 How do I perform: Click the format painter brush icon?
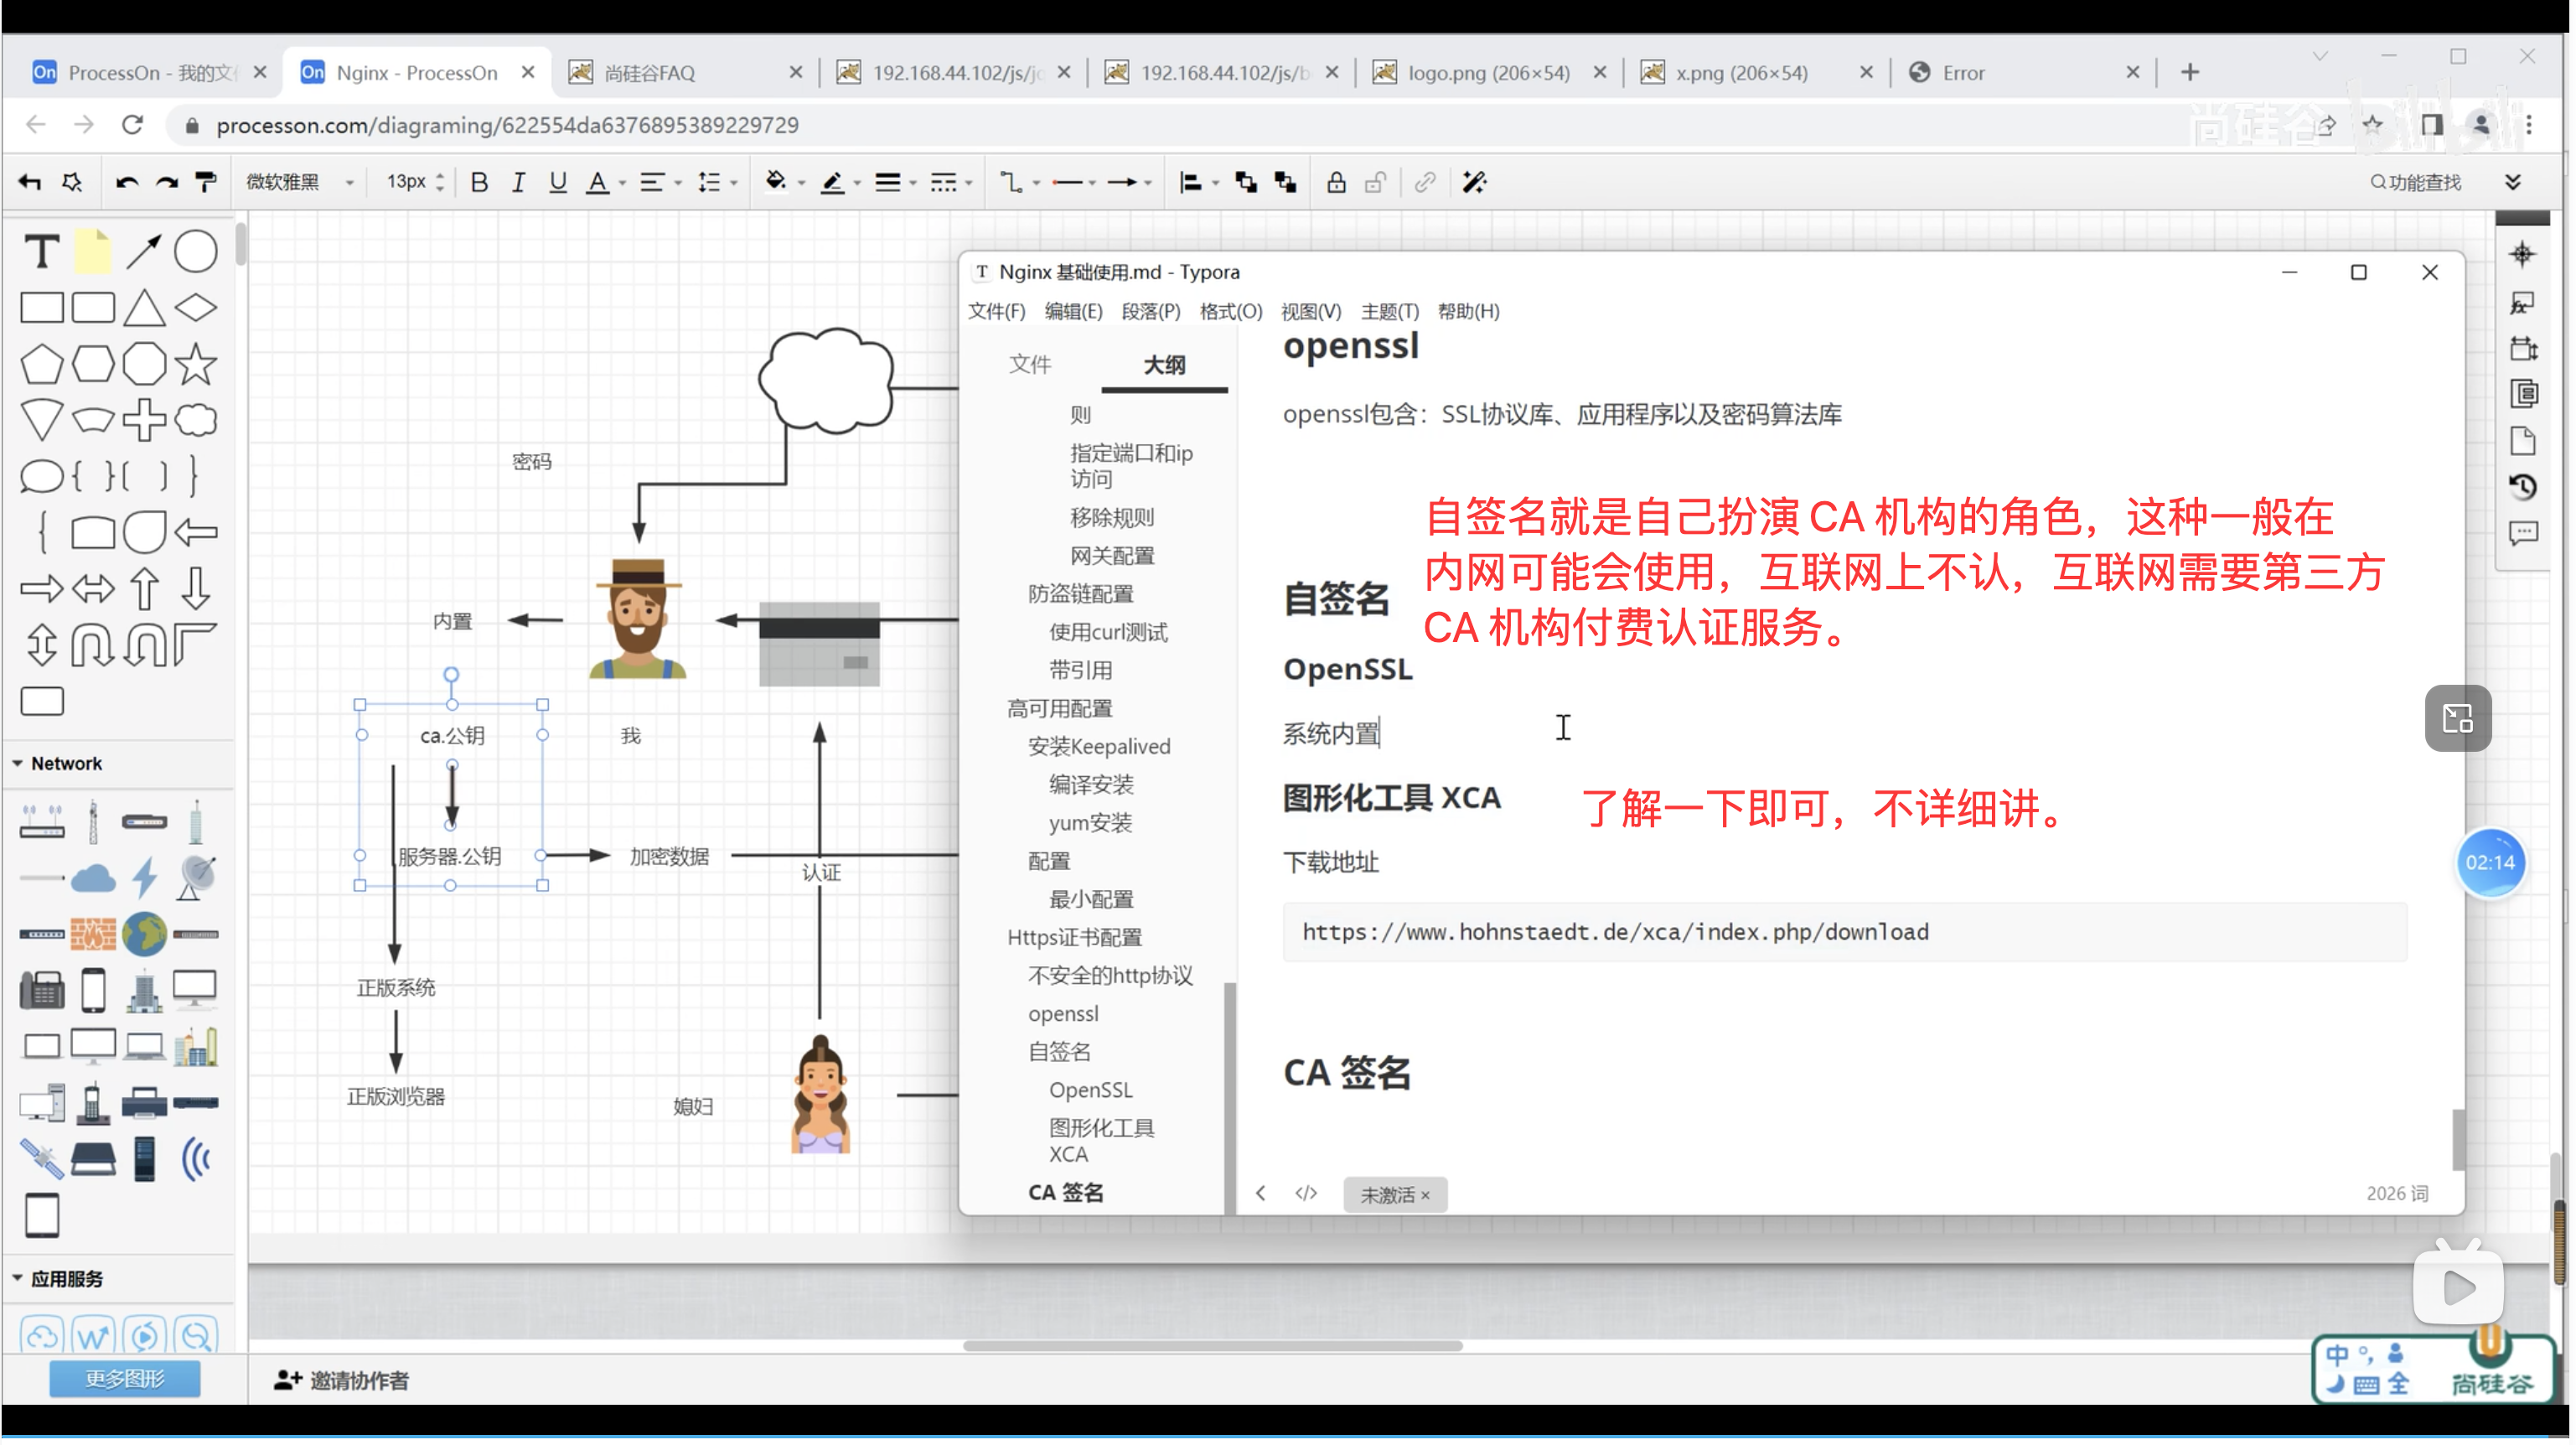pos(206,182)
